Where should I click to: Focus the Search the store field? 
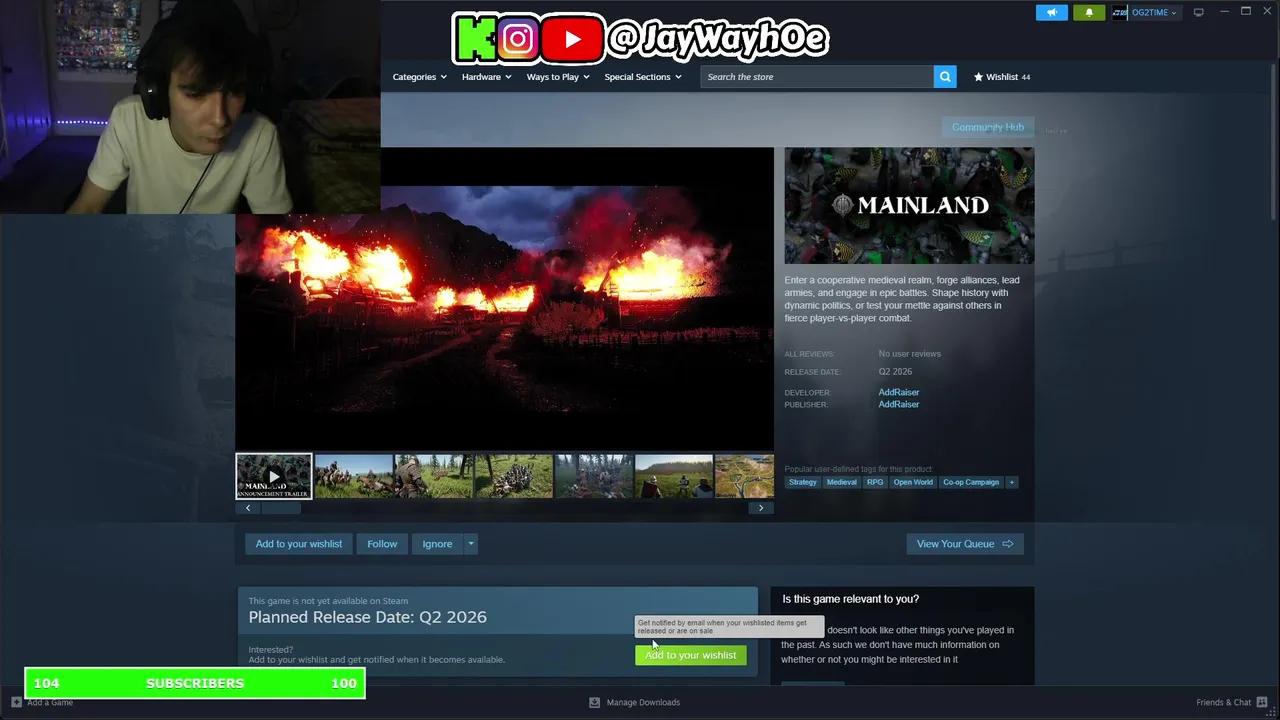click(x=817, y=77)
